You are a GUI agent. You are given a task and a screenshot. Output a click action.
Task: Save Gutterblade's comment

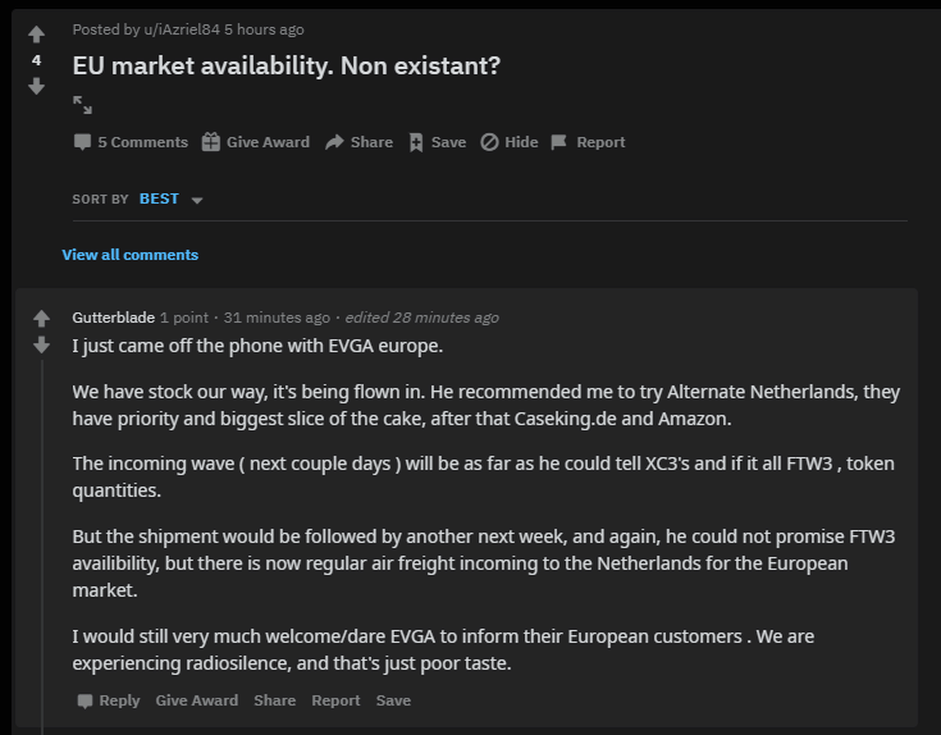393,701
